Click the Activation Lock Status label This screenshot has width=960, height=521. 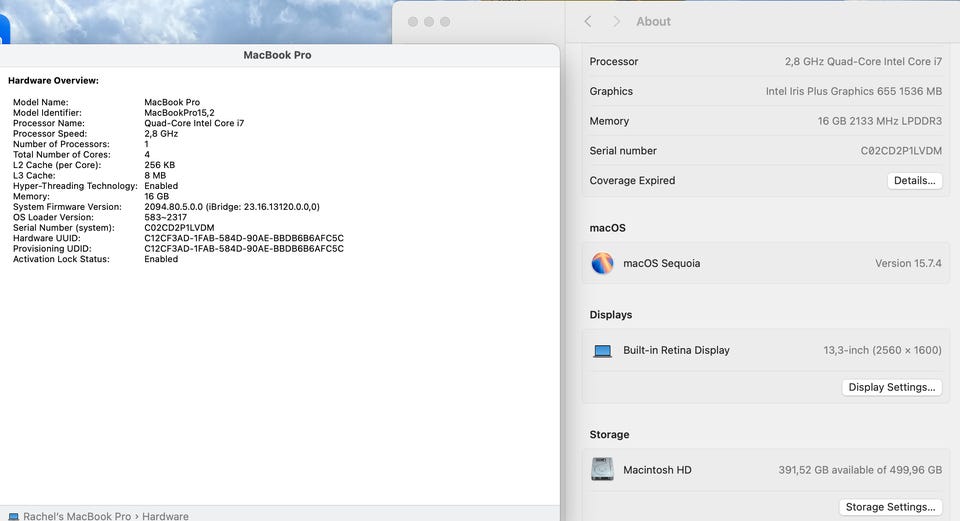click(61, 259)
